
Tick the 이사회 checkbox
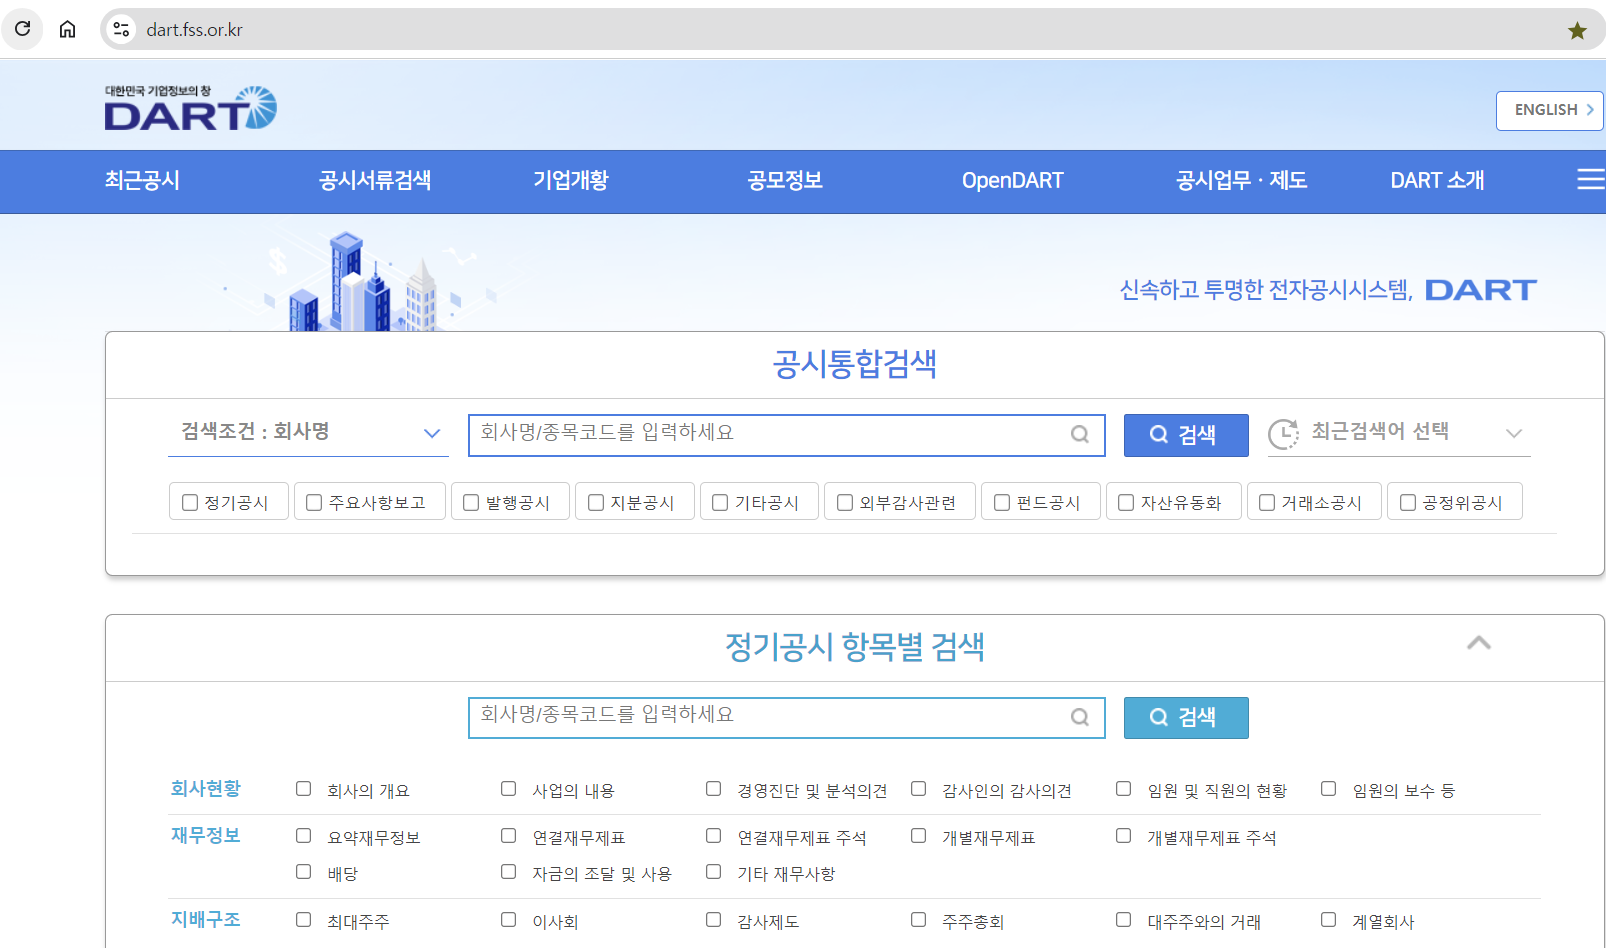point(509,920)
